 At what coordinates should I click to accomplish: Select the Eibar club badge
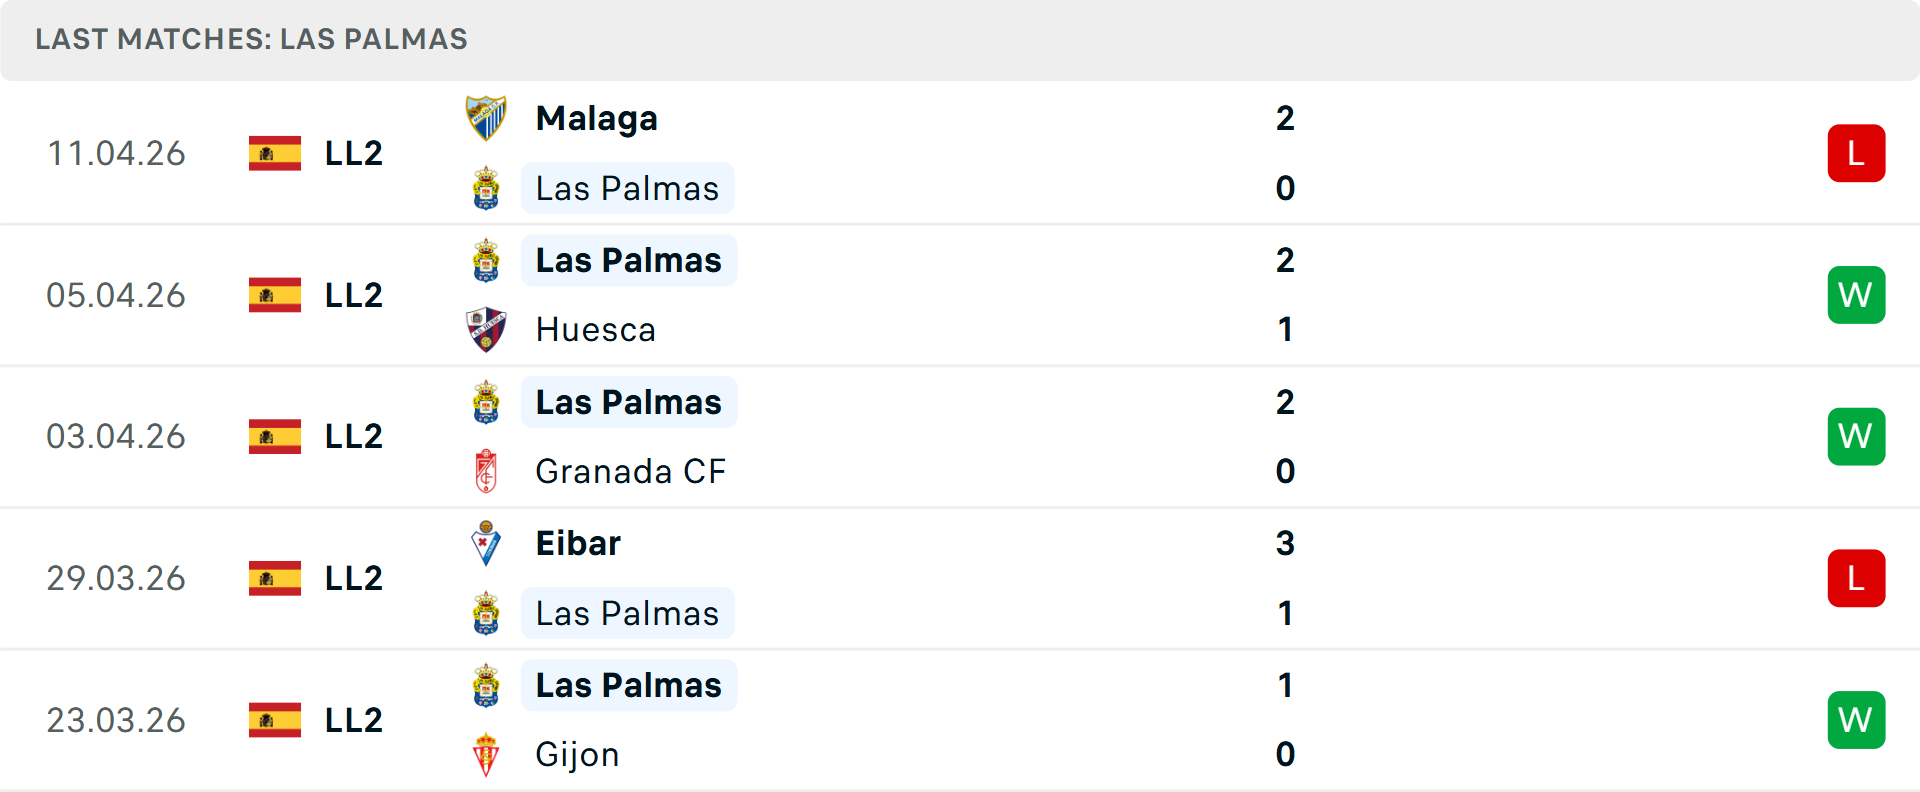486,543
